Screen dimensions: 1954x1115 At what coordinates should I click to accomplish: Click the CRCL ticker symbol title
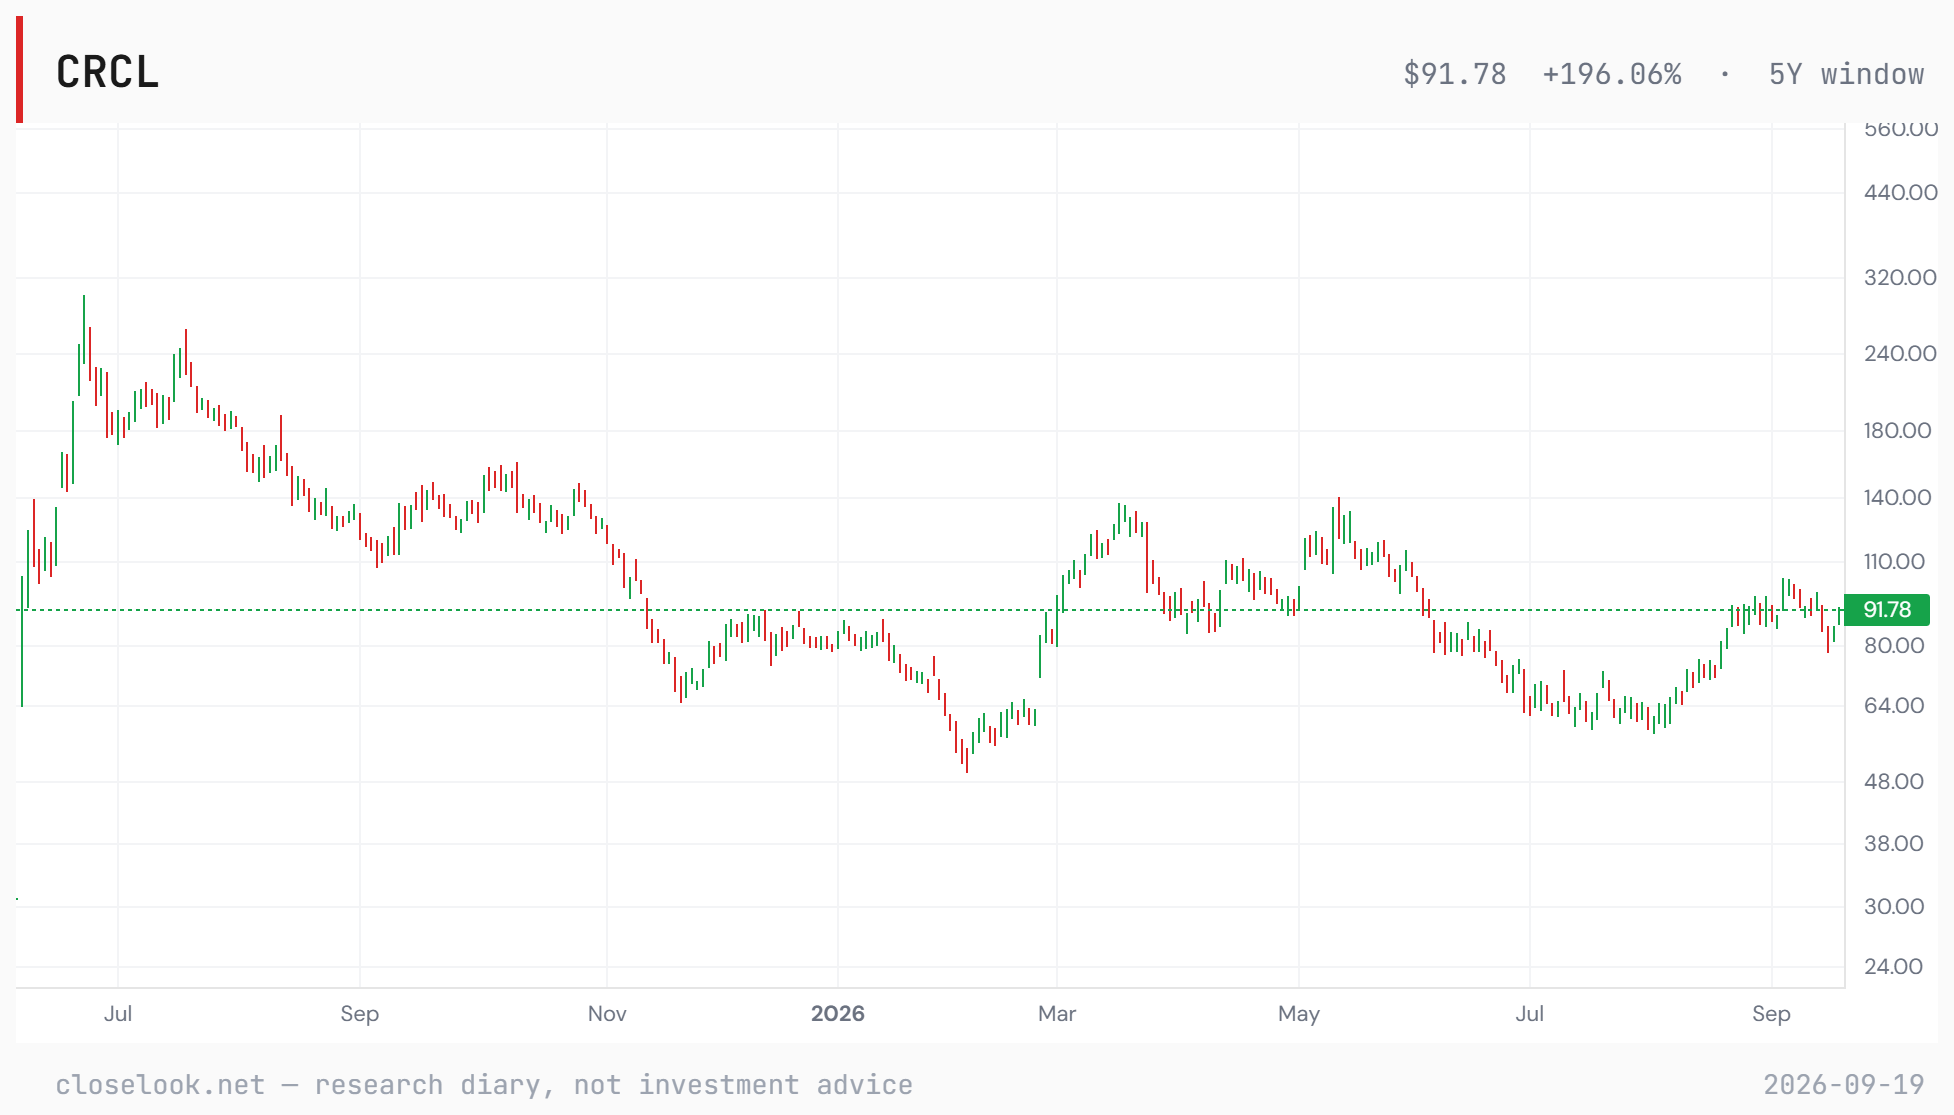(108, 73)
